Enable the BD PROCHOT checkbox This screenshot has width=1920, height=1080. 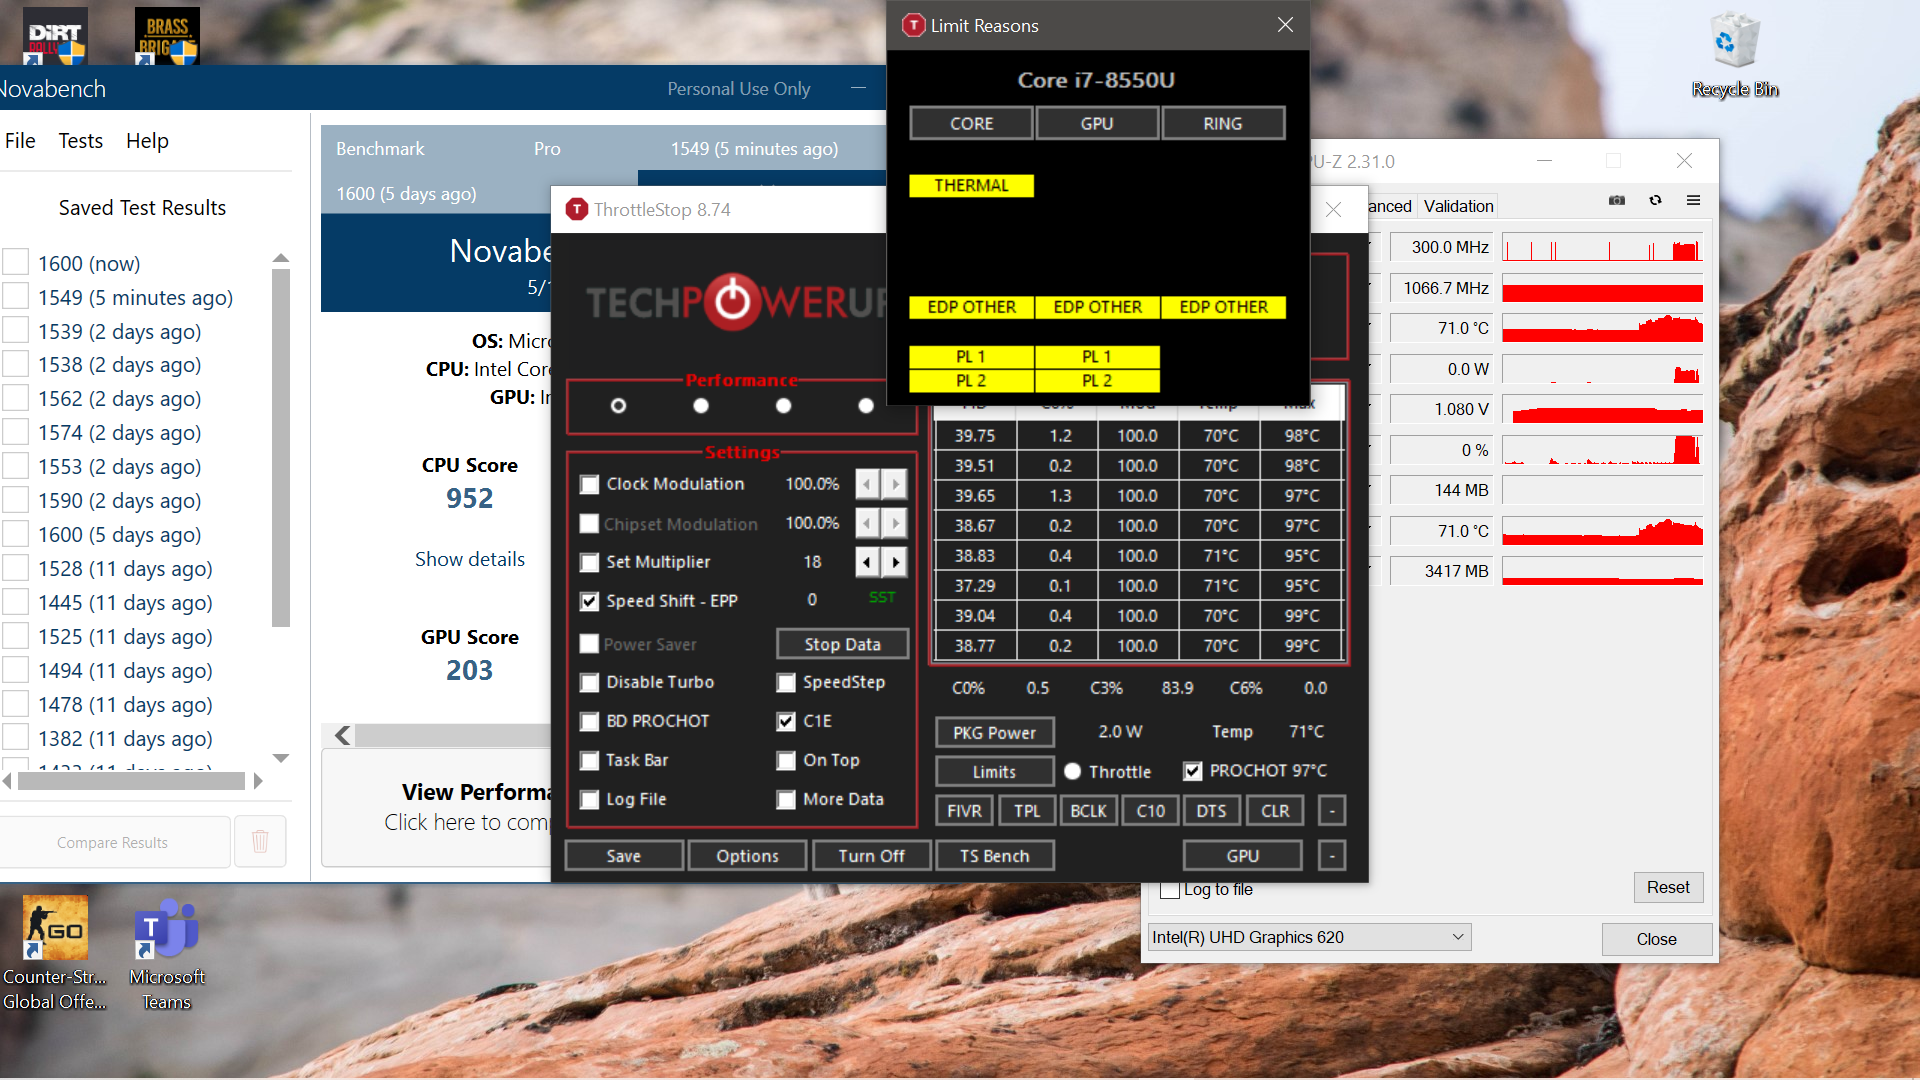pos(590,722)
